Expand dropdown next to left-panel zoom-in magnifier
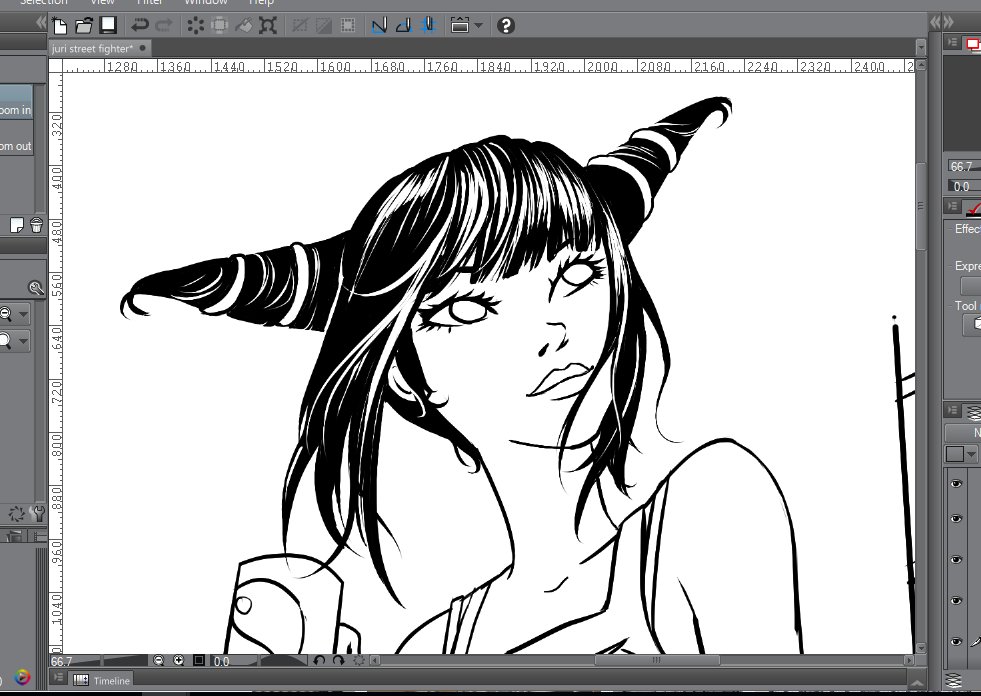This screenshot has width=981, height=696. [x=23, y=341]
